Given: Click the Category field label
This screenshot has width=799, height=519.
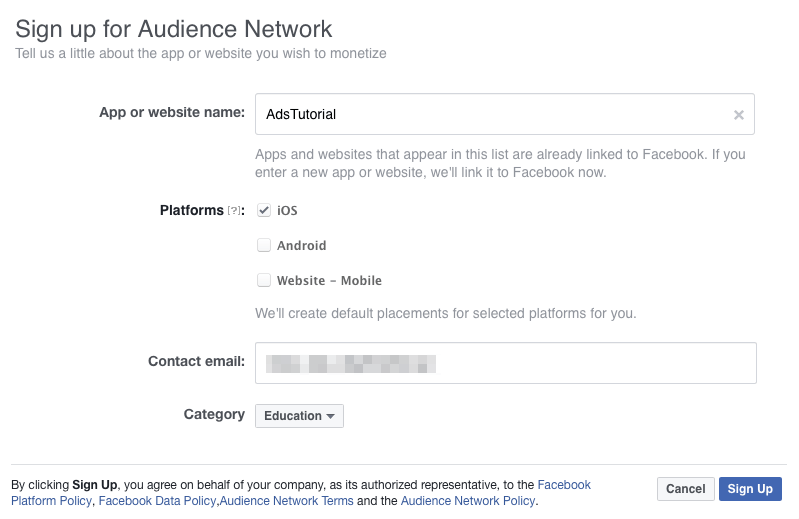Looking at the screenshot, I should pyautogui.click(x=214, y=414).
